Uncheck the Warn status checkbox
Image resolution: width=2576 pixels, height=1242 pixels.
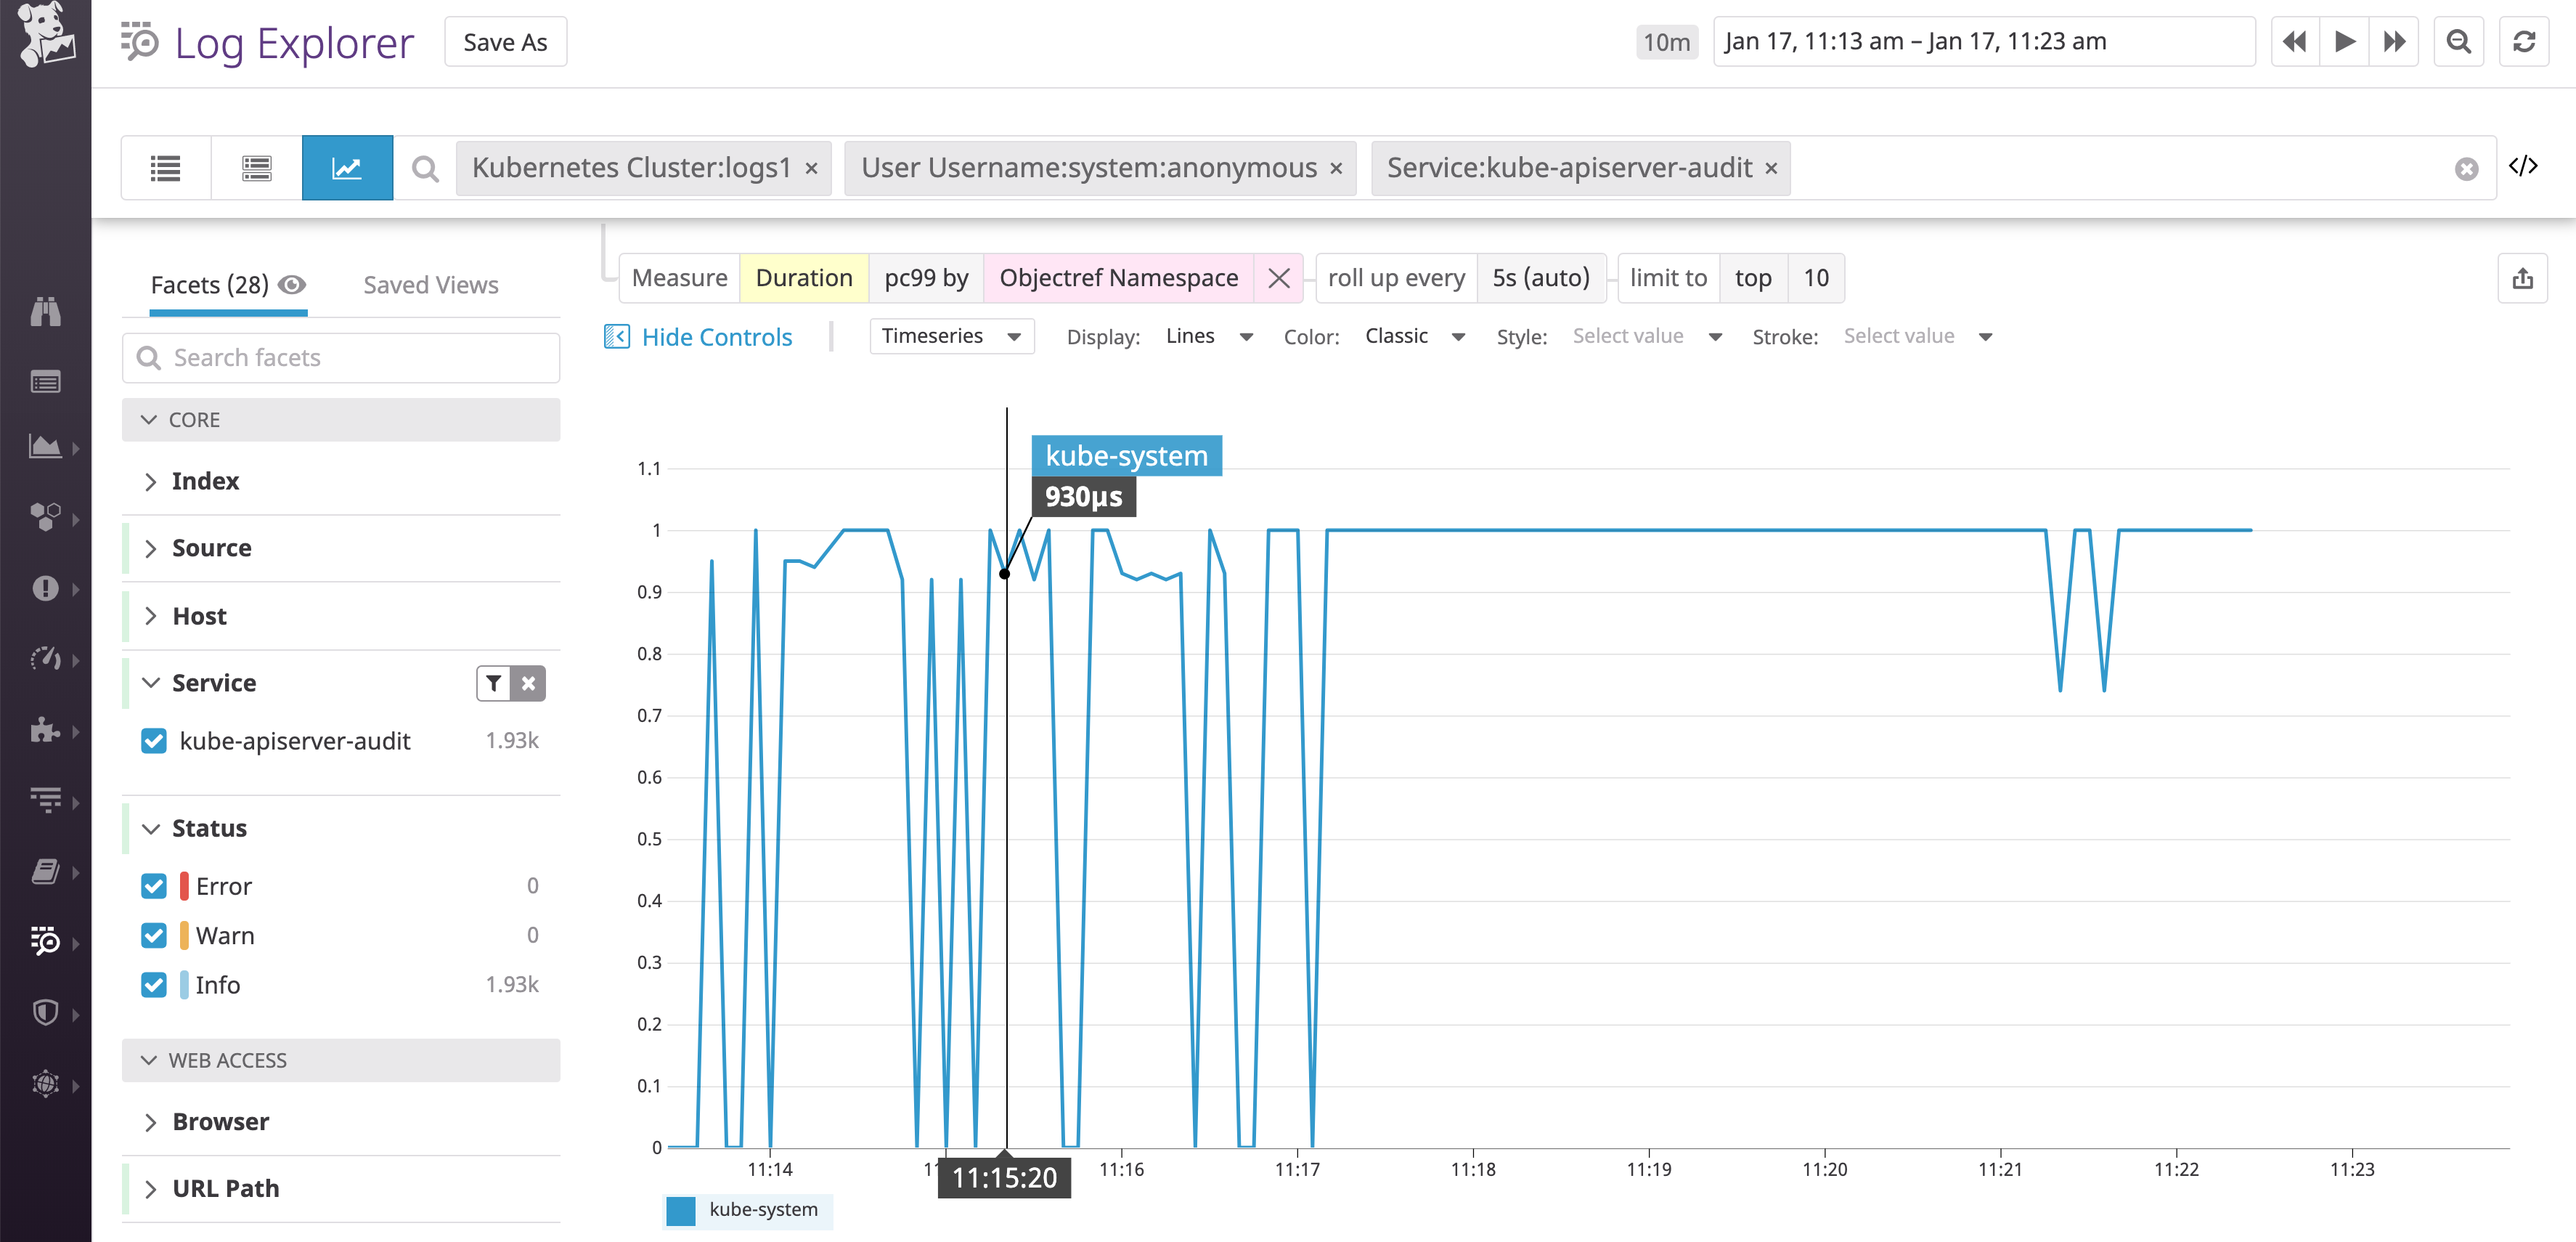point(154,935)
